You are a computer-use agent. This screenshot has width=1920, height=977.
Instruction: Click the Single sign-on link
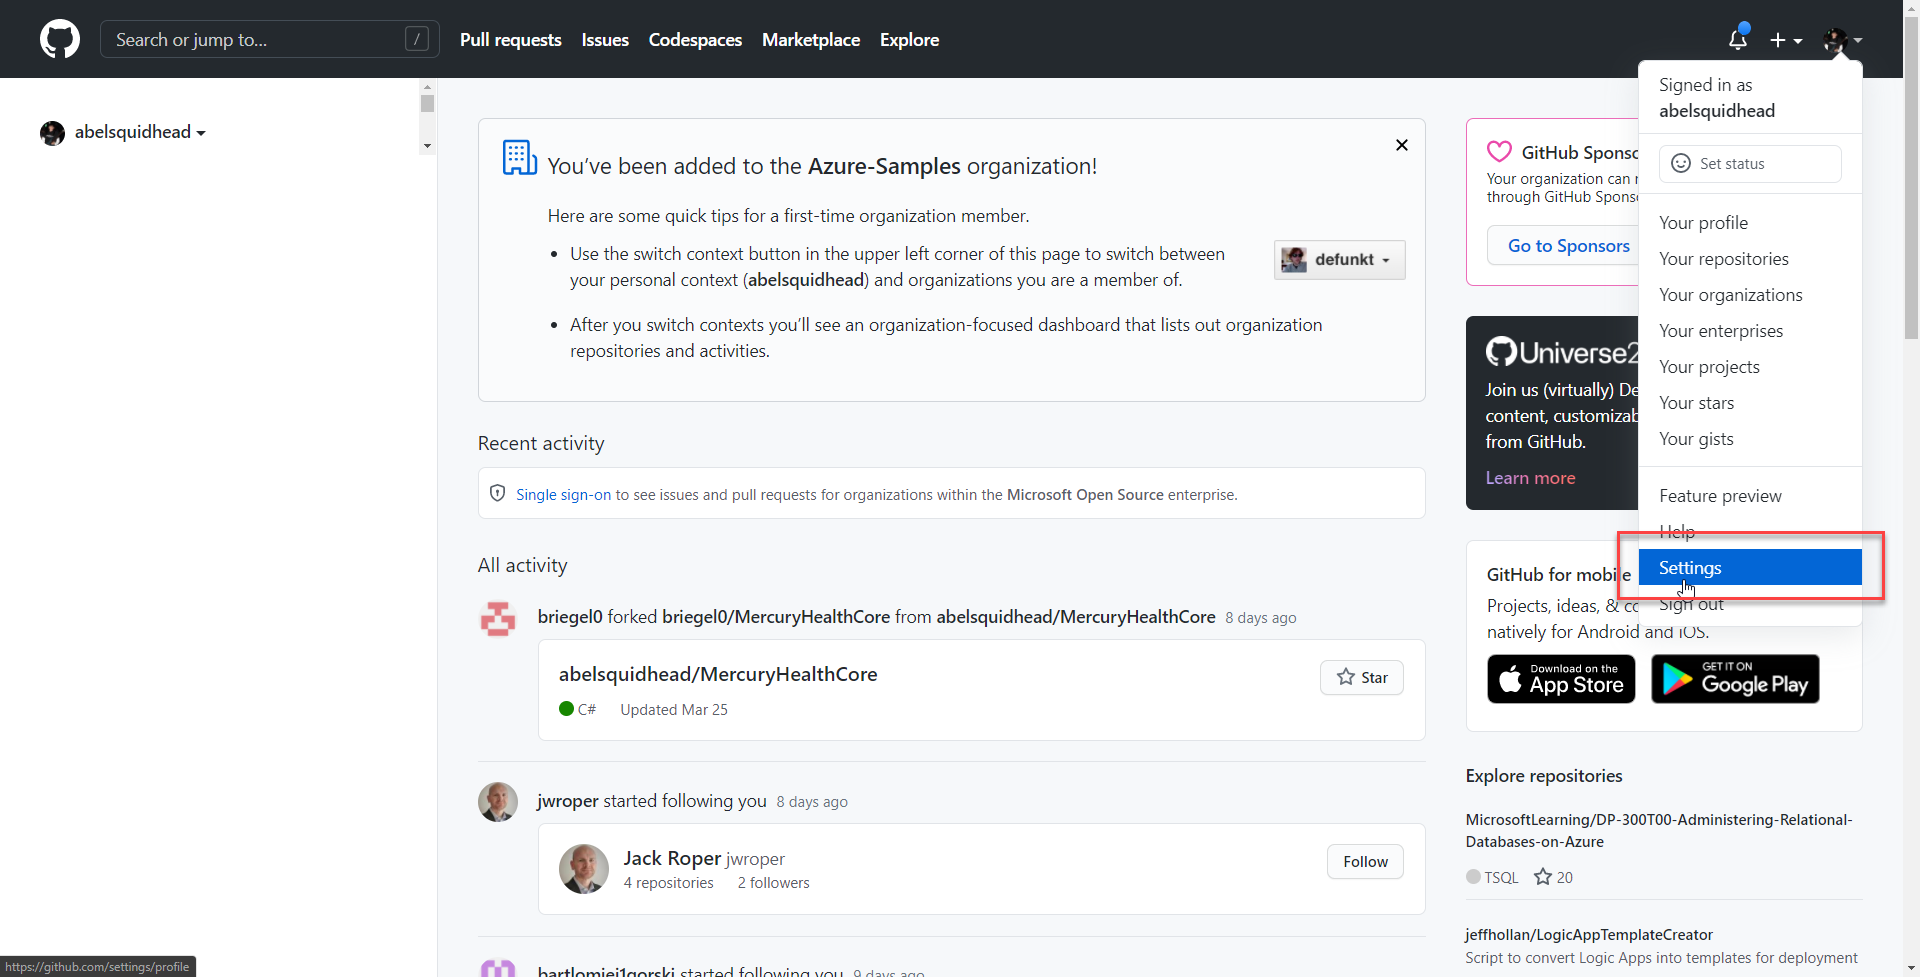point(563,495)
